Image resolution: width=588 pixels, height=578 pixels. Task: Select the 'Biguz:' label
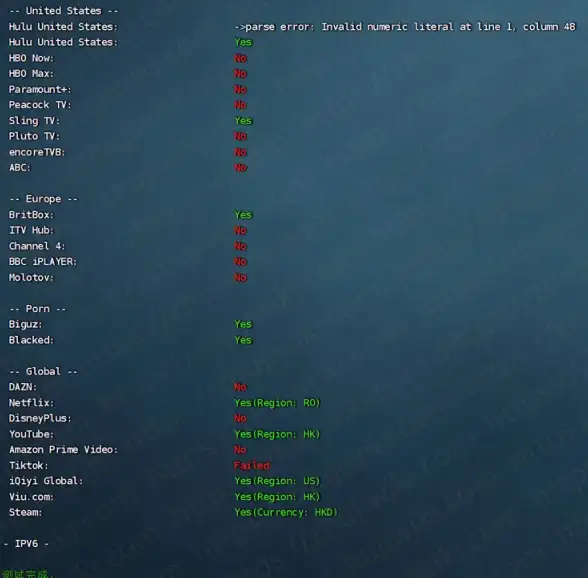click(x=26, y=324)
